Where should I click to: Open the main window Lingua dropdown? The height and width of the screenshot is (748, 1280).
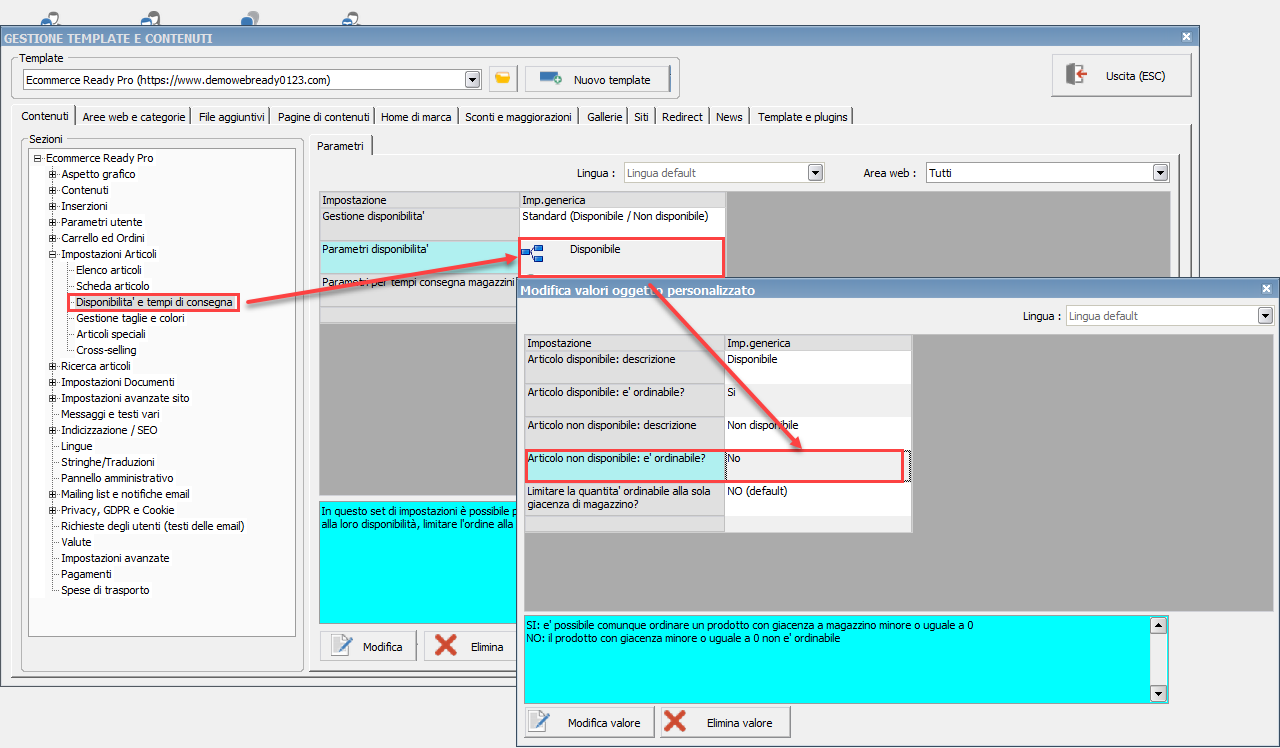point(815,173)
